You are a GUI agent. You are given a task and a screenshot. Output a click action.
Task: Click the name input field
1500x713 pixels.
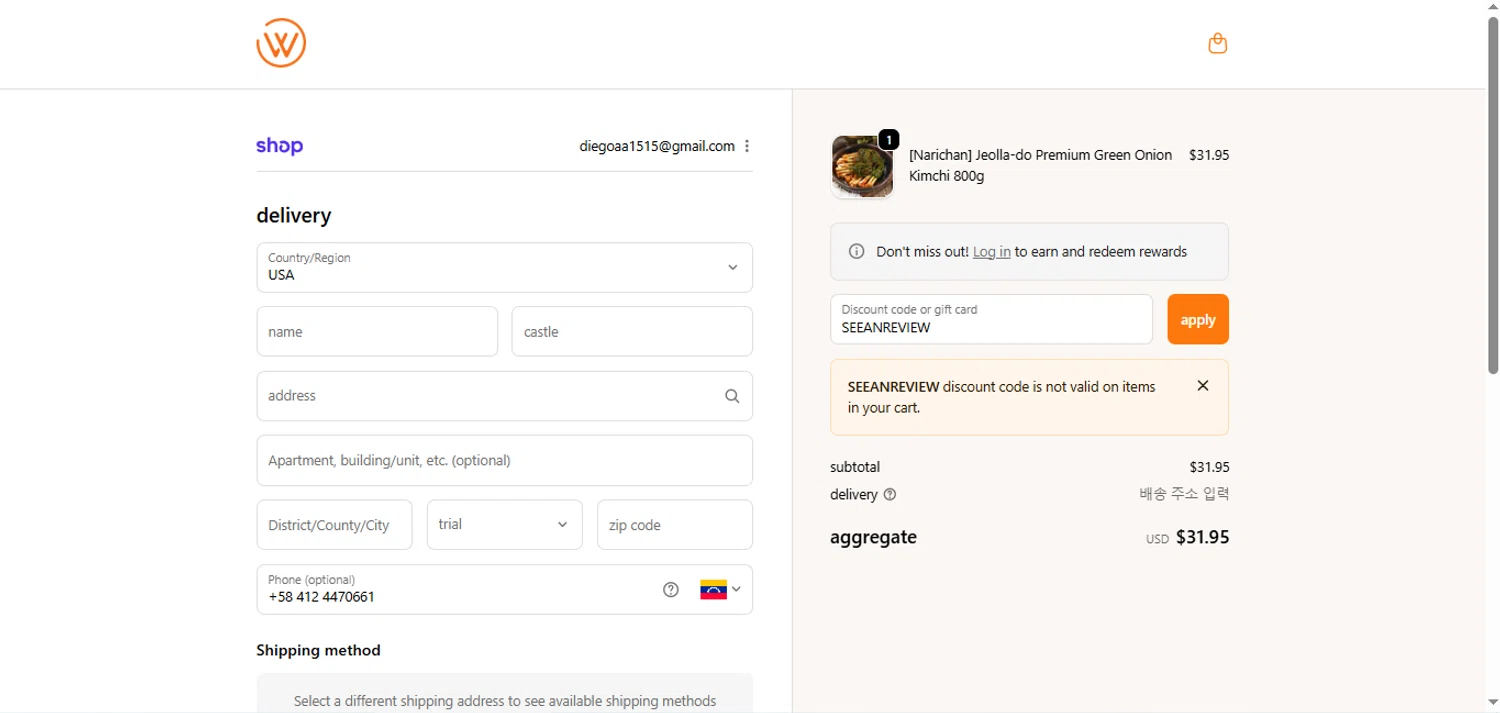(377, 331)
